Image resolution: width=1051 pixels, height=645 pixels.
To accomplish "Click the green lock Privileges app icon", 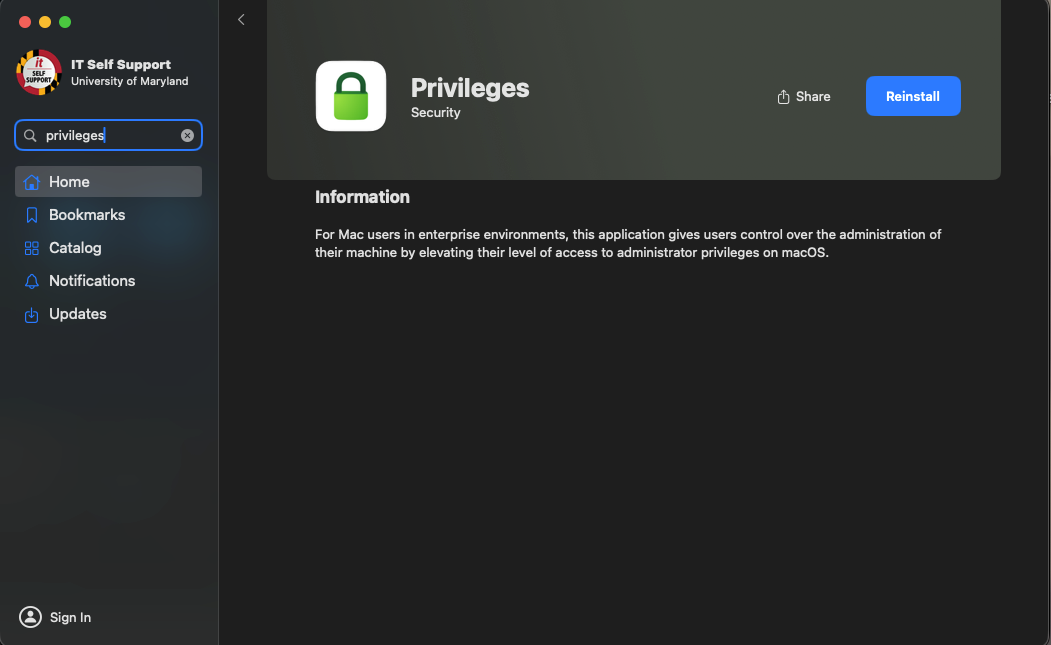I will coord(351,96).
